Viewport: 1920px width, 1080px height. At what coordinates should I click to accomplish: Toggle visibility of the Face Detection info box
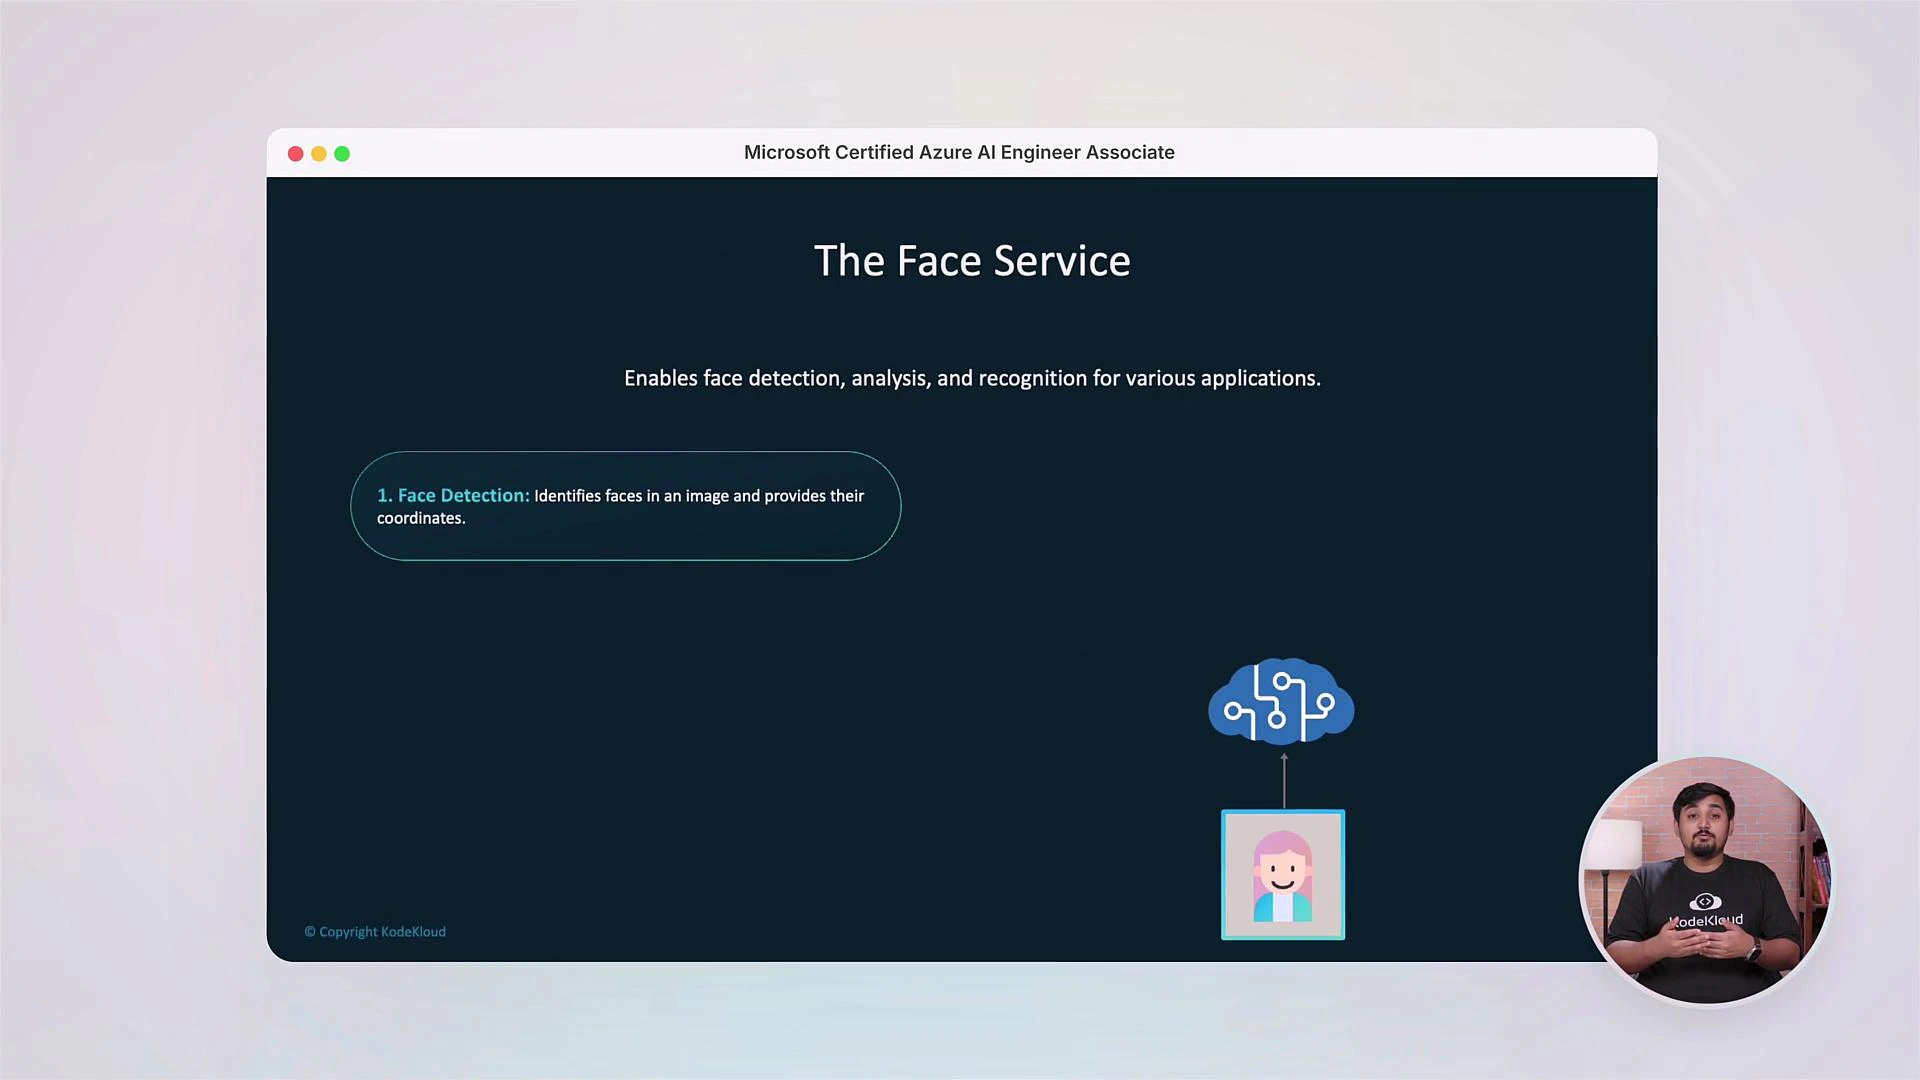coord(625,506)
